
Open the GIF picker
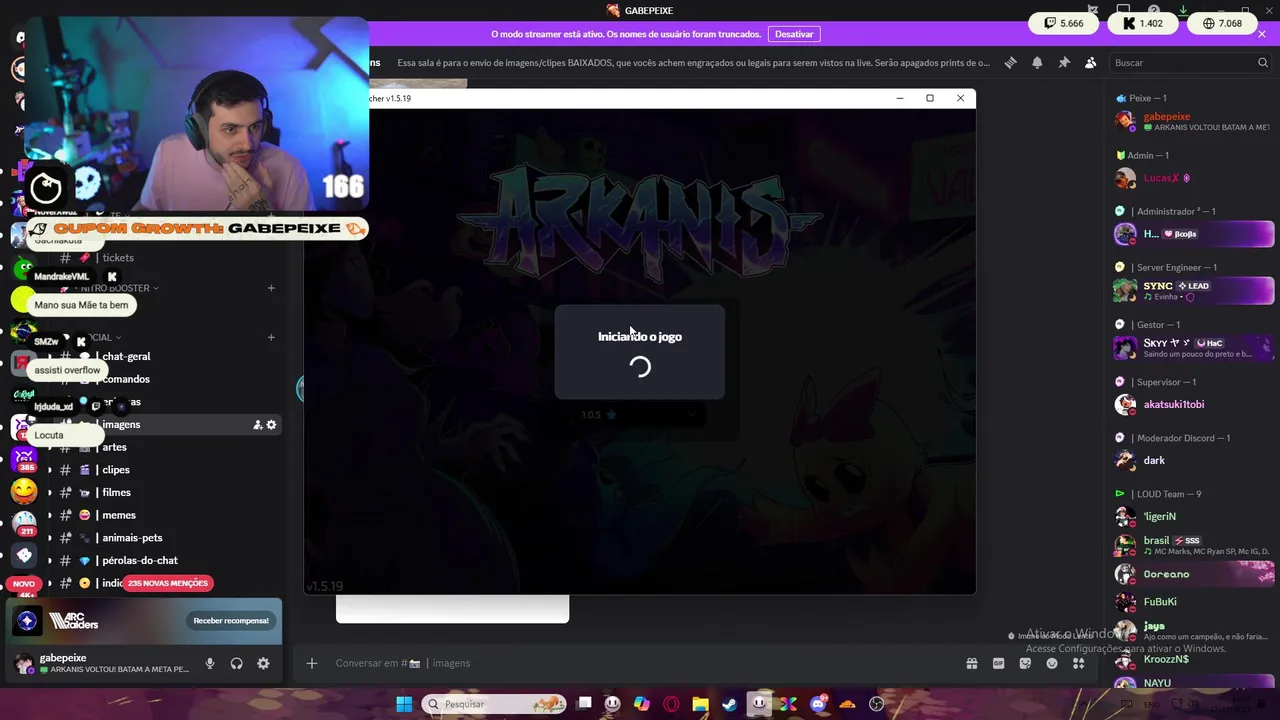tap(998, 663)
